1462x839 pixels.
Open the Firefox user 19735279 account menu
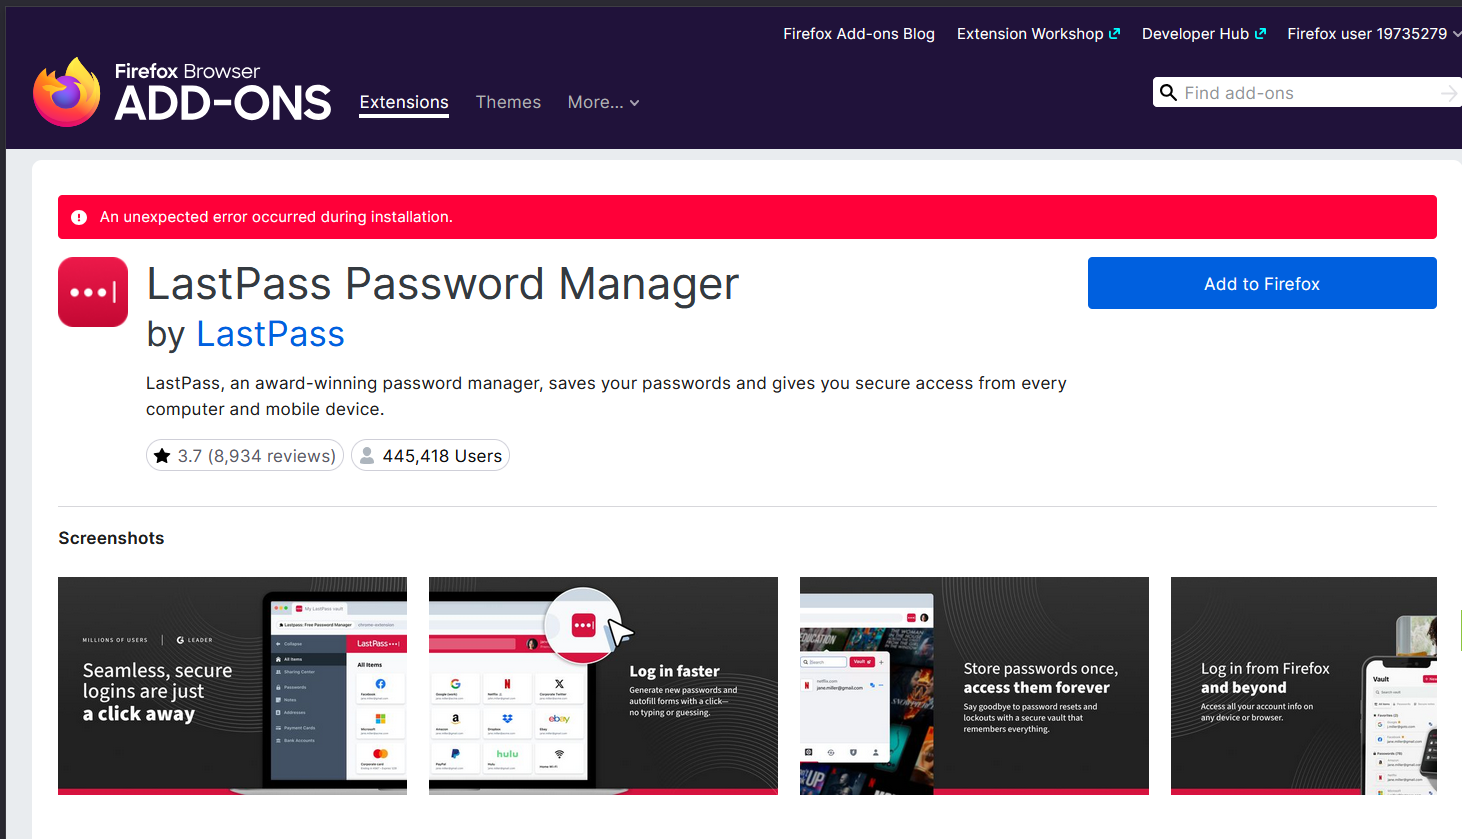(1374, 34)
